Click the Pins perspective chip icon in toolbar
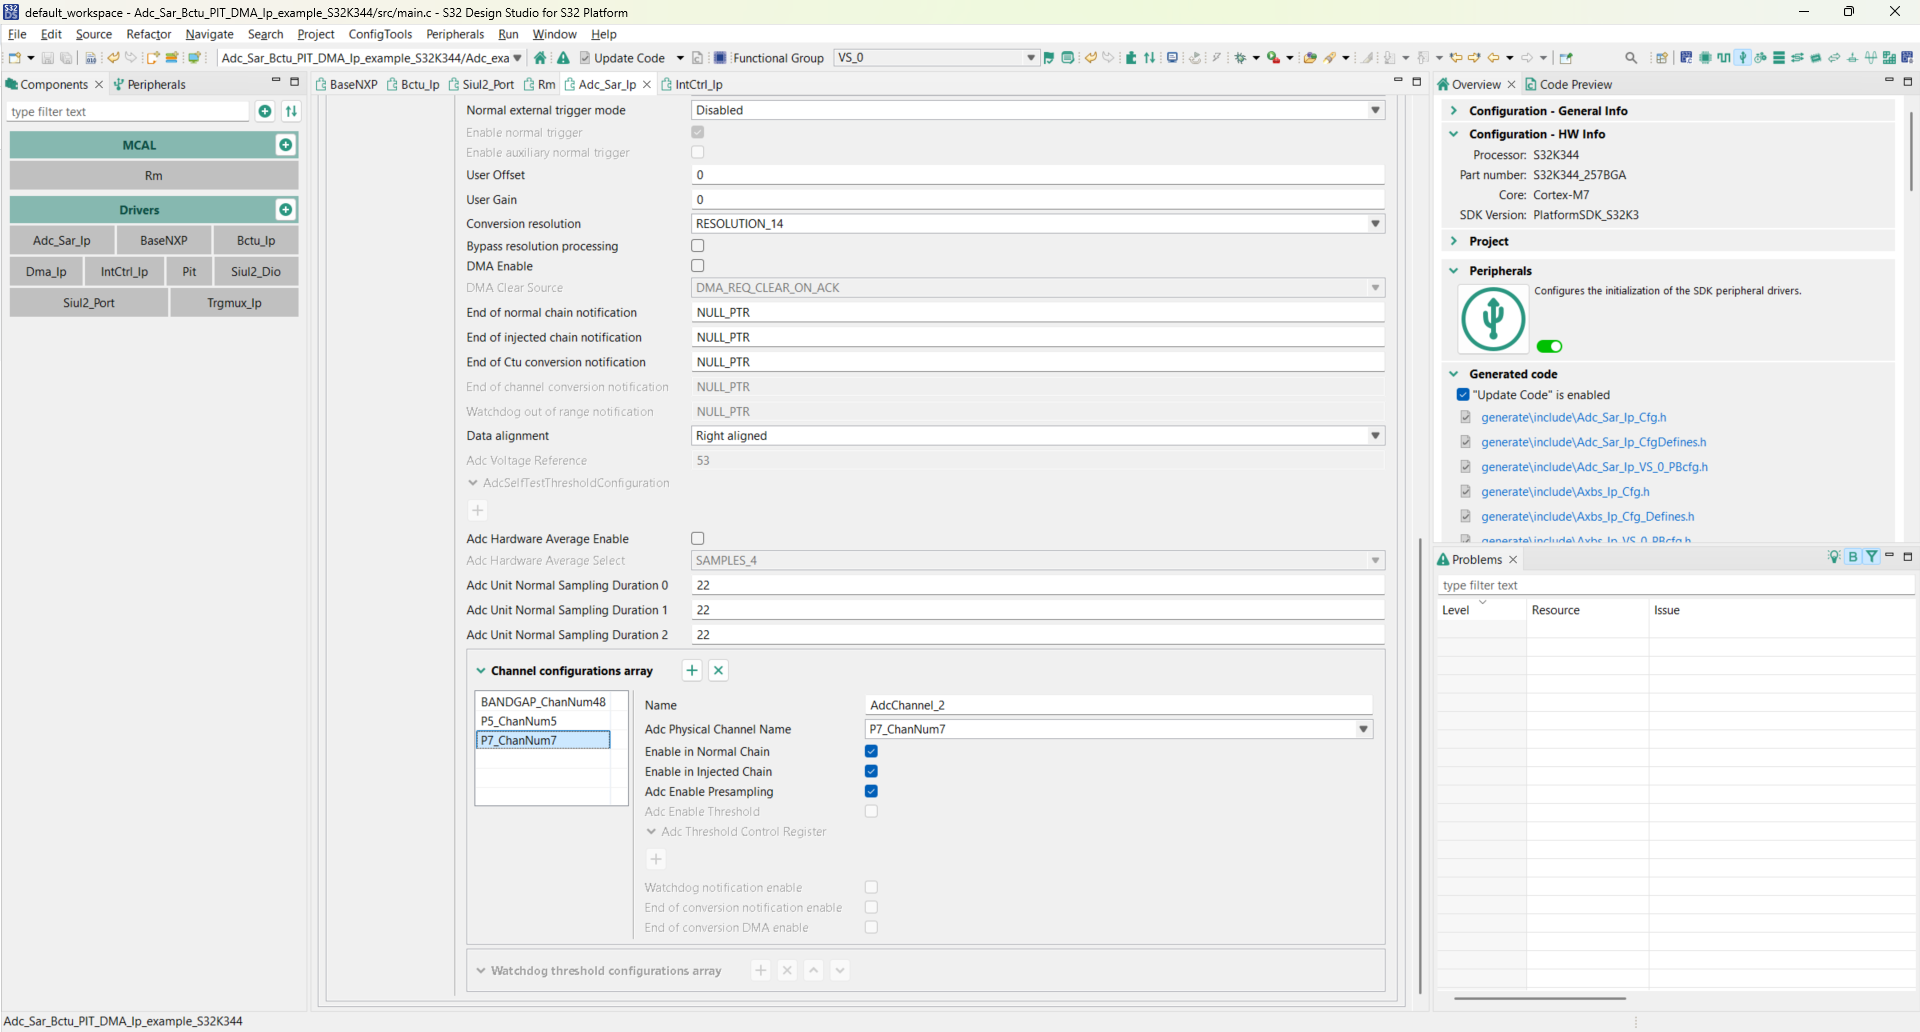The height and width of the screenshot is (1032, 1920). 1705,58
